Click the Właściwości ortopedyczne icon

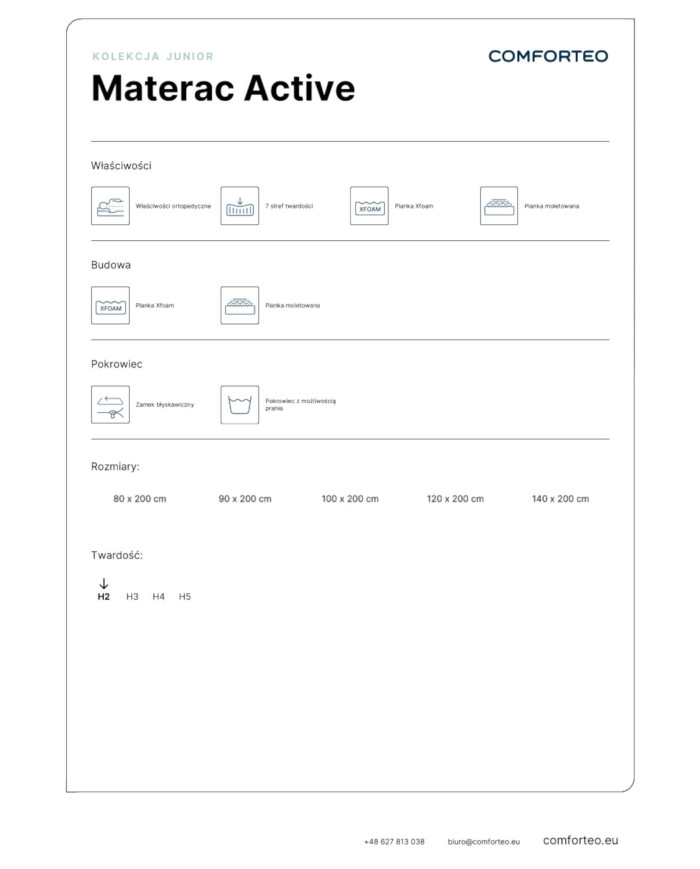pos(110,206)
